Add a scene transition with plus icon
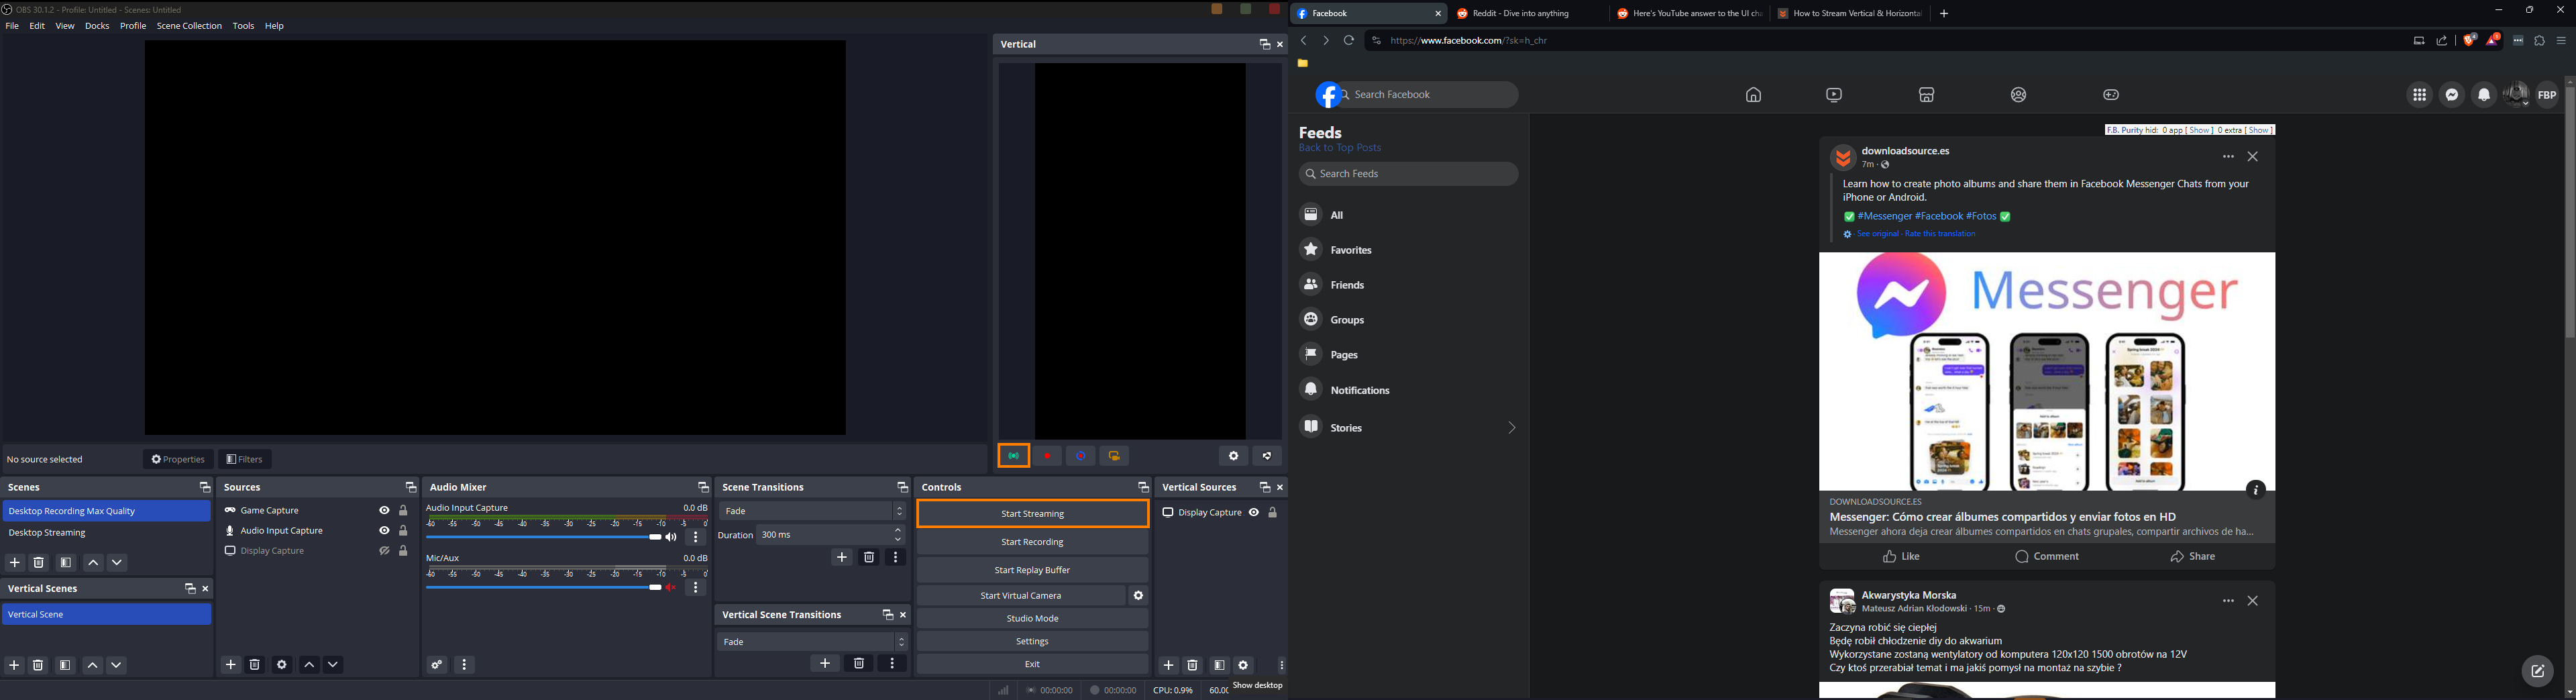Screen dimensions: 2576x700 pyautogui.click(x=842, y=558)
